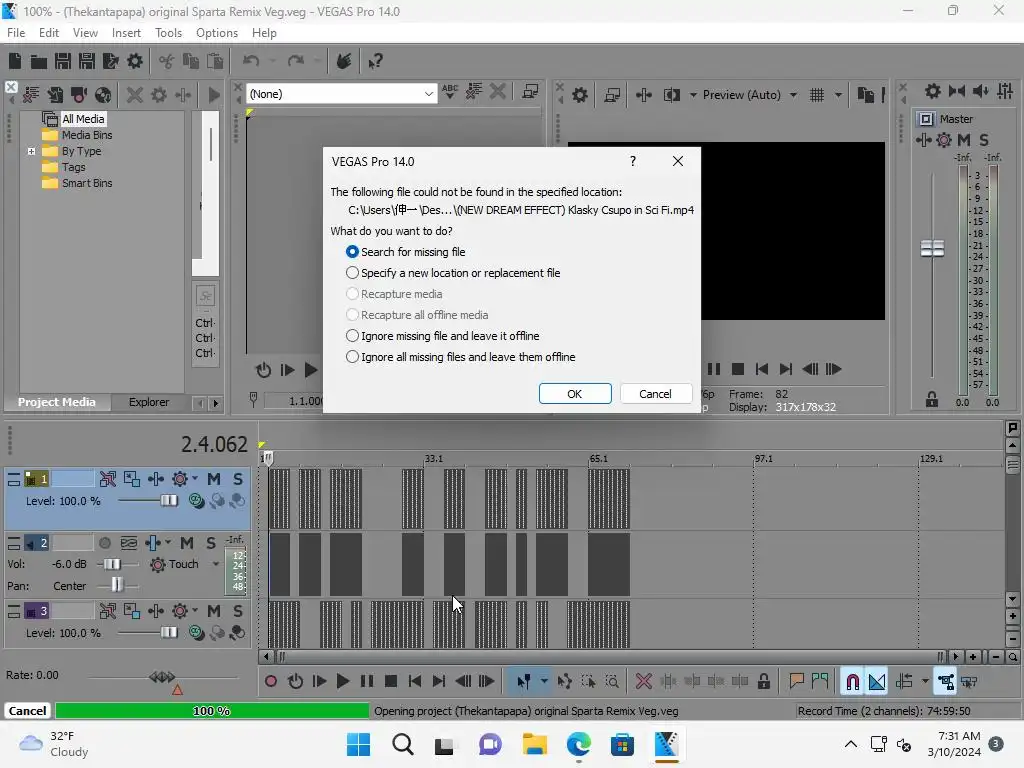
Task: Click Cancel in the missing file dialog
Action: 655,394
